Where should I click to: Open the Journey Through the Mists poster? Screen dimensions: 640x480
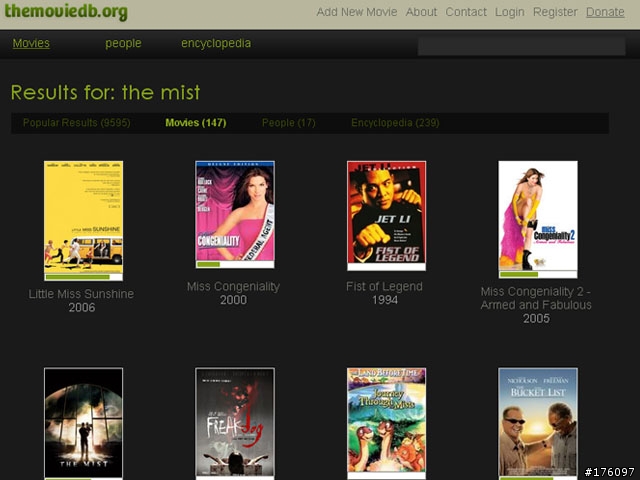[386, 424]
